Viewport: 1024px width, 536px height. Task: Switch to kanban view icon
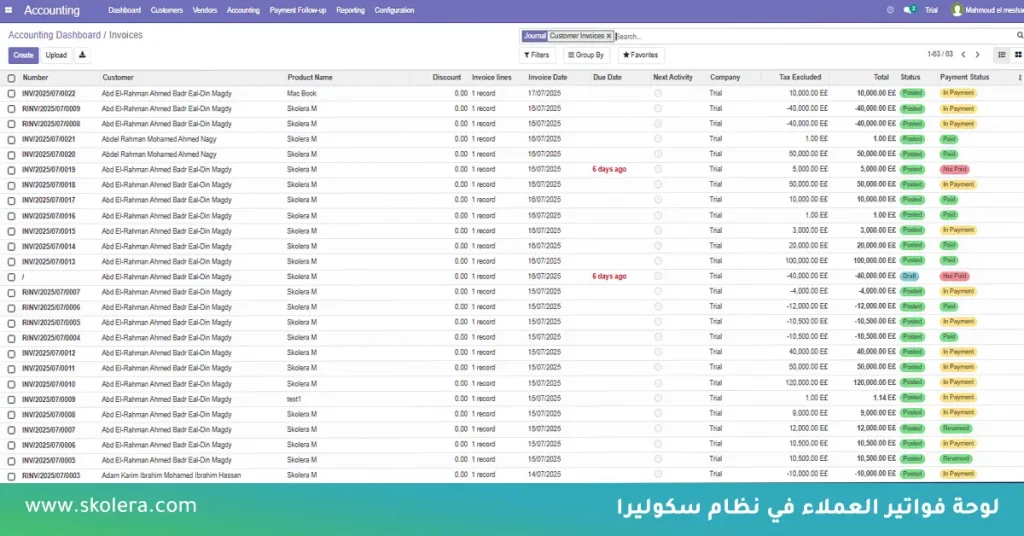click(x=1017, y=55)
